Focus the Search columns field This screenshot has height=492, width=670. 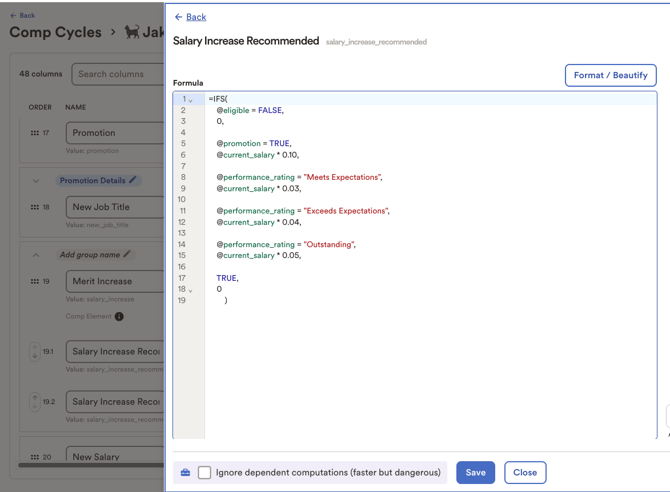click(x=118, y=74)
